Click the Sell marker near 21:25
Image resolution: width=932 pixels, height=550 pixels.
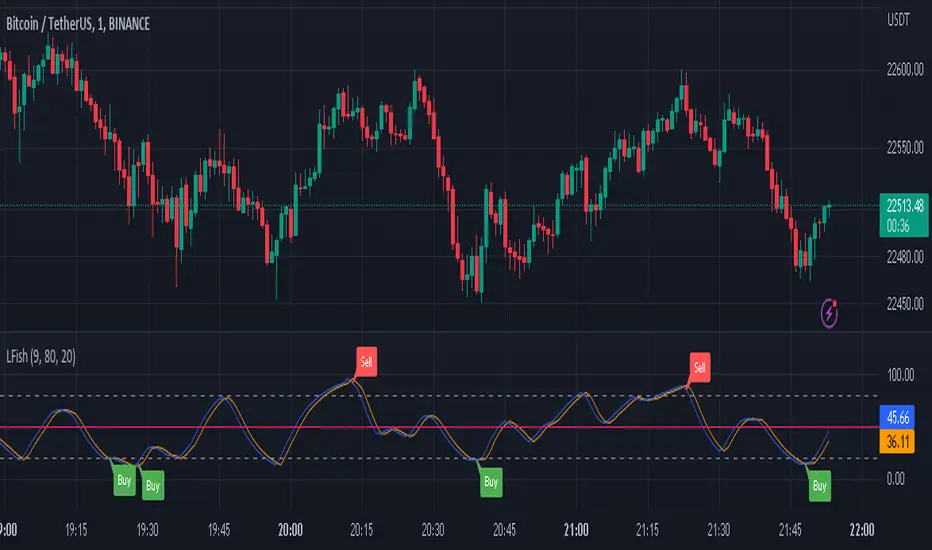[x=700, y=367]
